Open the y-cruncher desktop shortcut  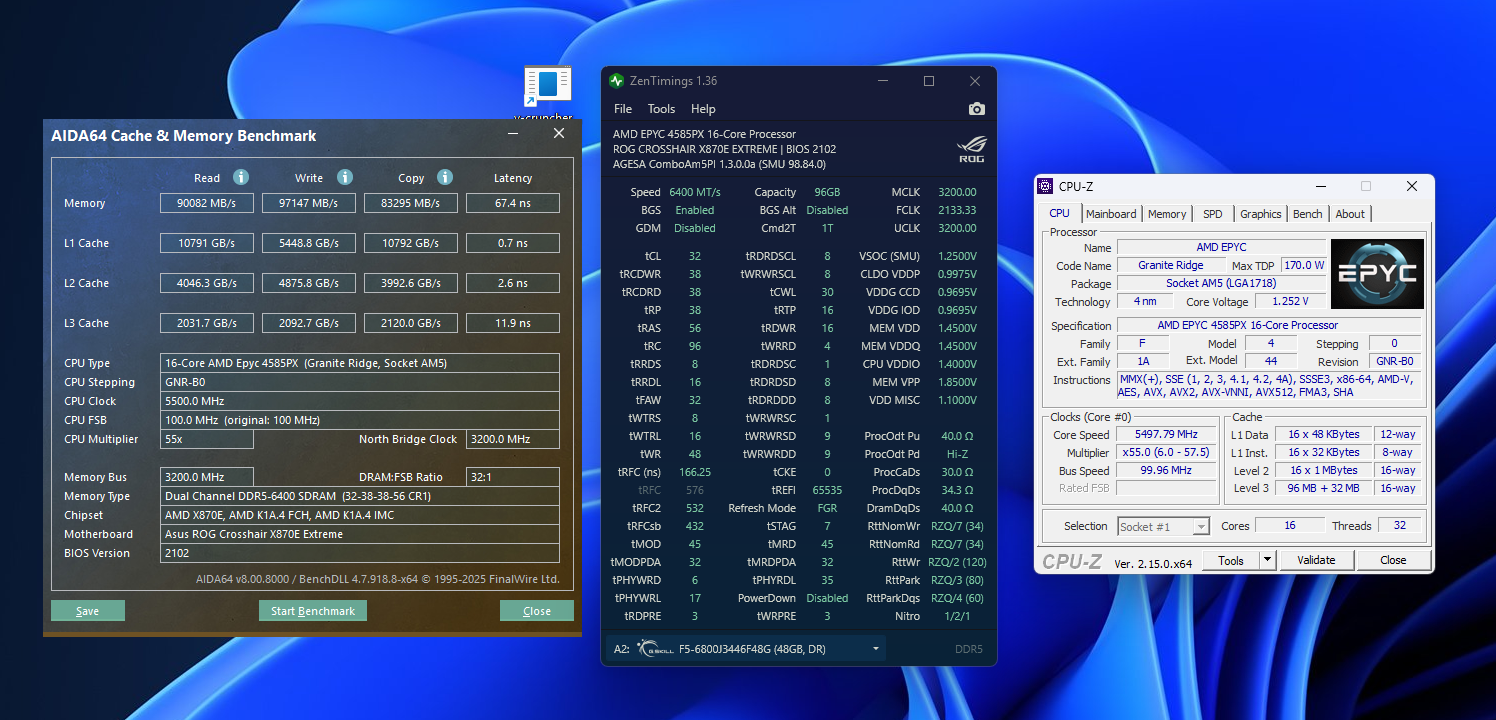coord(547,93)
